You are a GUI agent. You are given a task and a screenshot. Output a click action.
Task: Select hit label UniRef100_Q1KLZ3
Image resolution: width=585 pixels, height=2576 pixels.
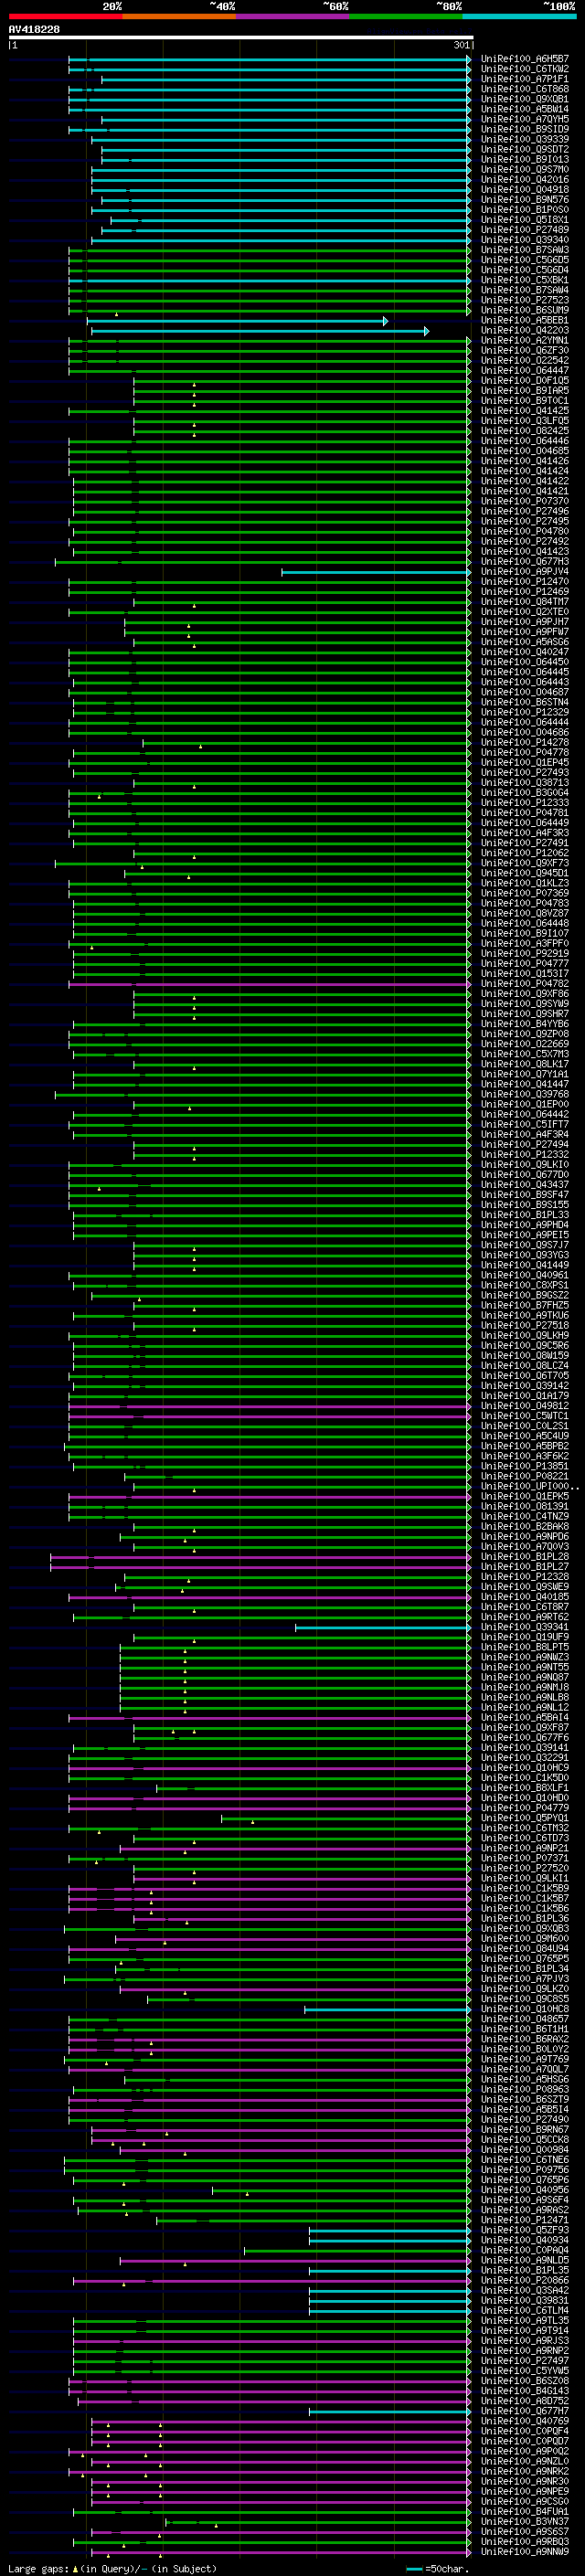[x=525, y=883]
